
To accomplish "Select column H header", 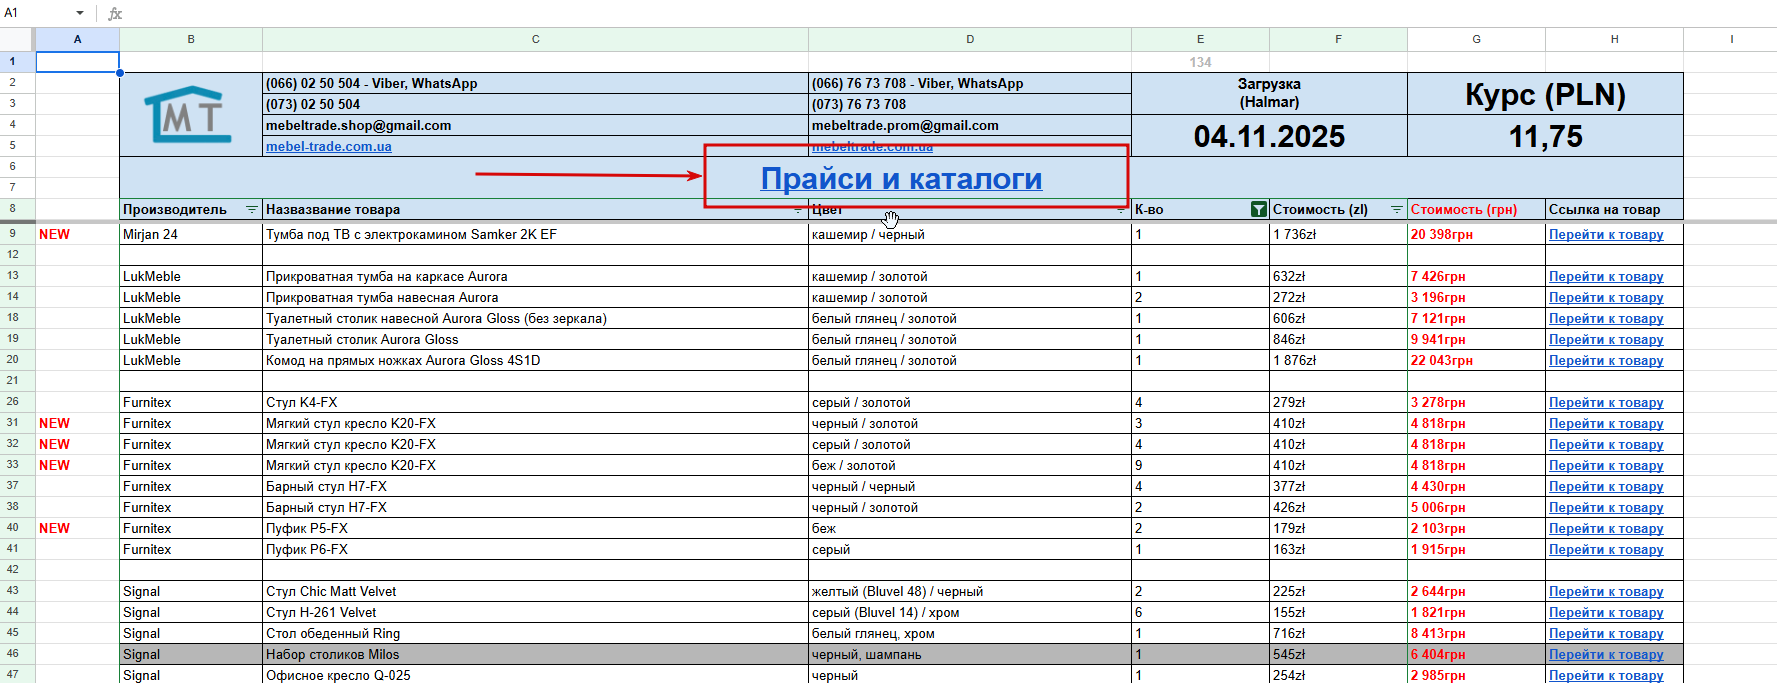I will (1614, 39).
